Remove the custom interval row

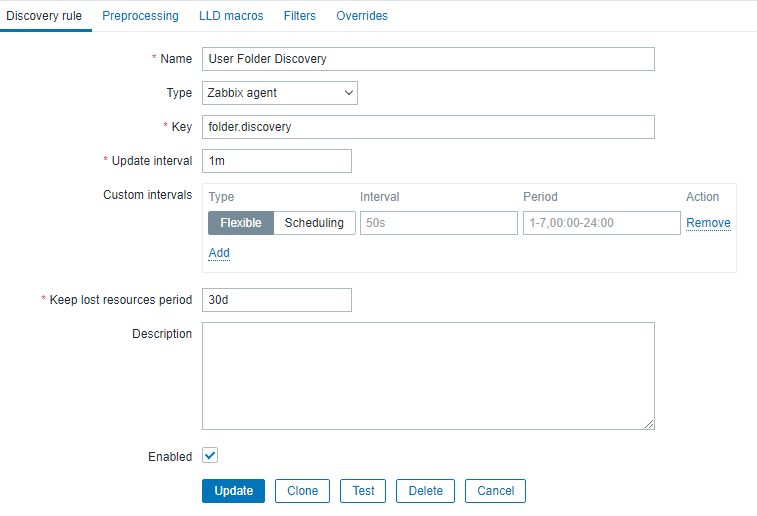click(708, 223)
